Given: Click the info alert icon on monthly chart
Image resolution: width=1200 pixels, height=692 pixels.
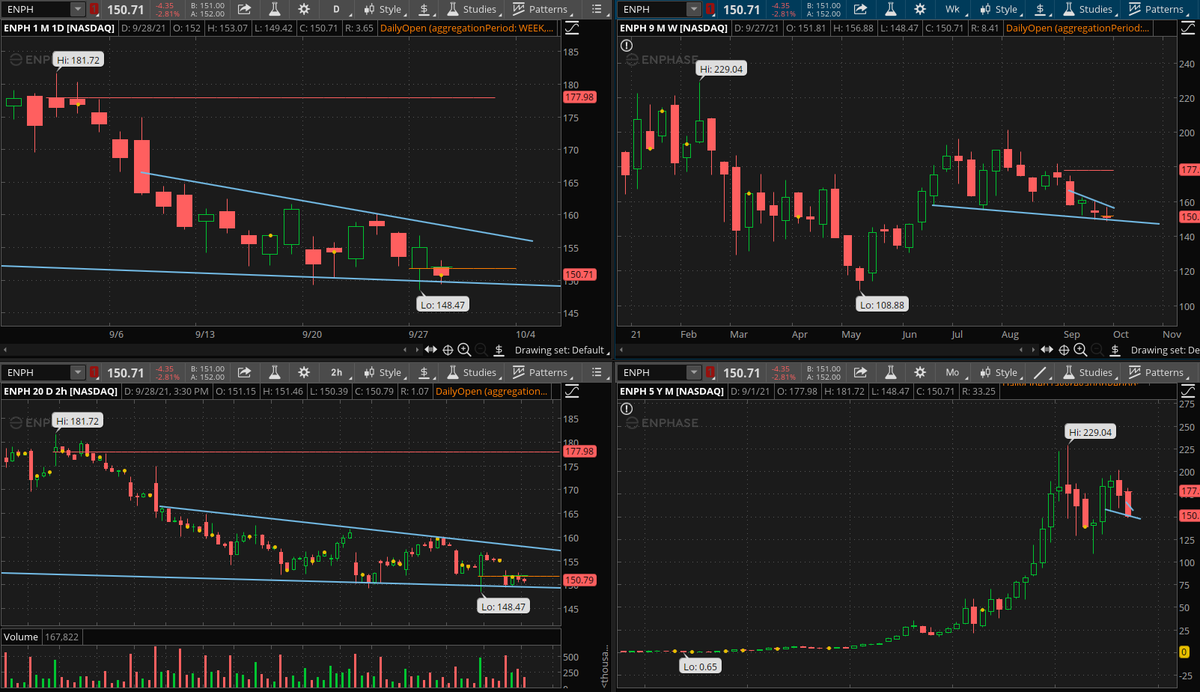Looking at the screenshot, I should [627, 408].
